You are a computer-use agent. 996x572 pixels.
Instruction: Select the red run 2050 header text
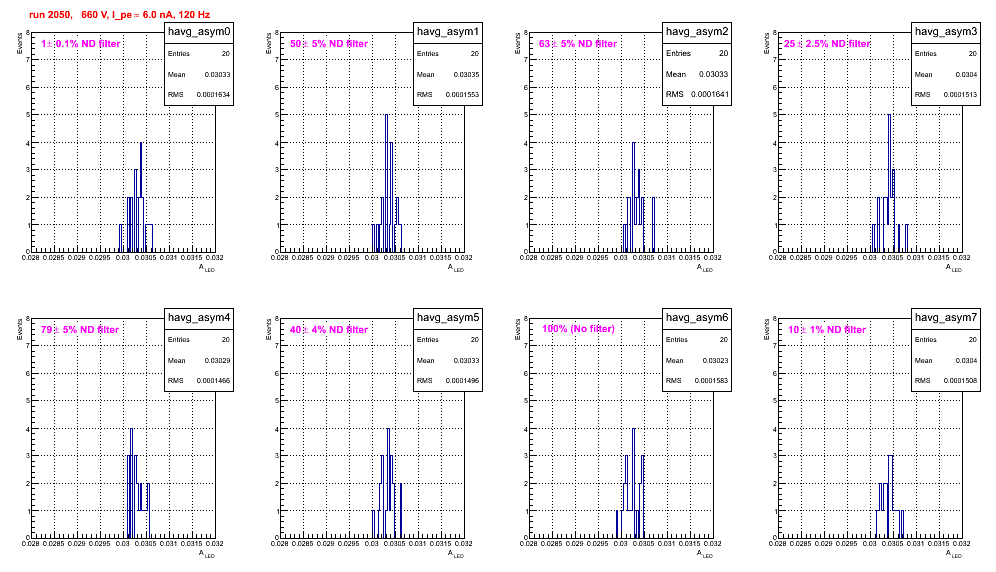(x=119, y=15)
